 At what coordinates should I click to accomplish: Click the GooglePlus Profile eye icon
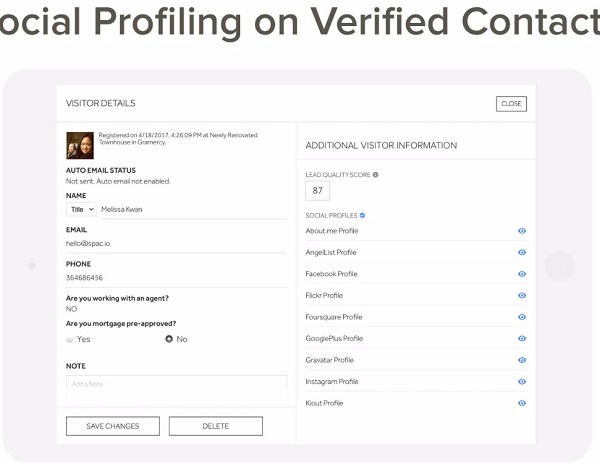pos(522,338)
